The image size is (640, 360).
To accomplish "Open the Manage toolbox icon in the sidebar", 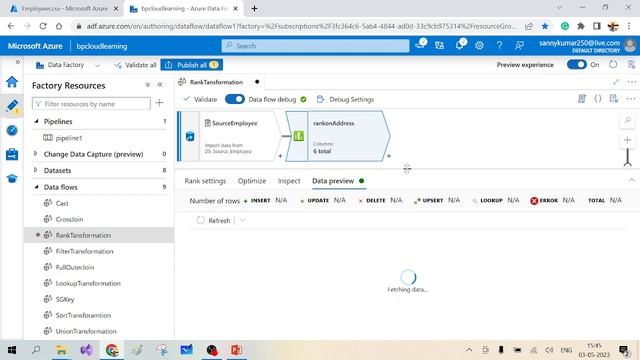I will click(x=12, y=154).
